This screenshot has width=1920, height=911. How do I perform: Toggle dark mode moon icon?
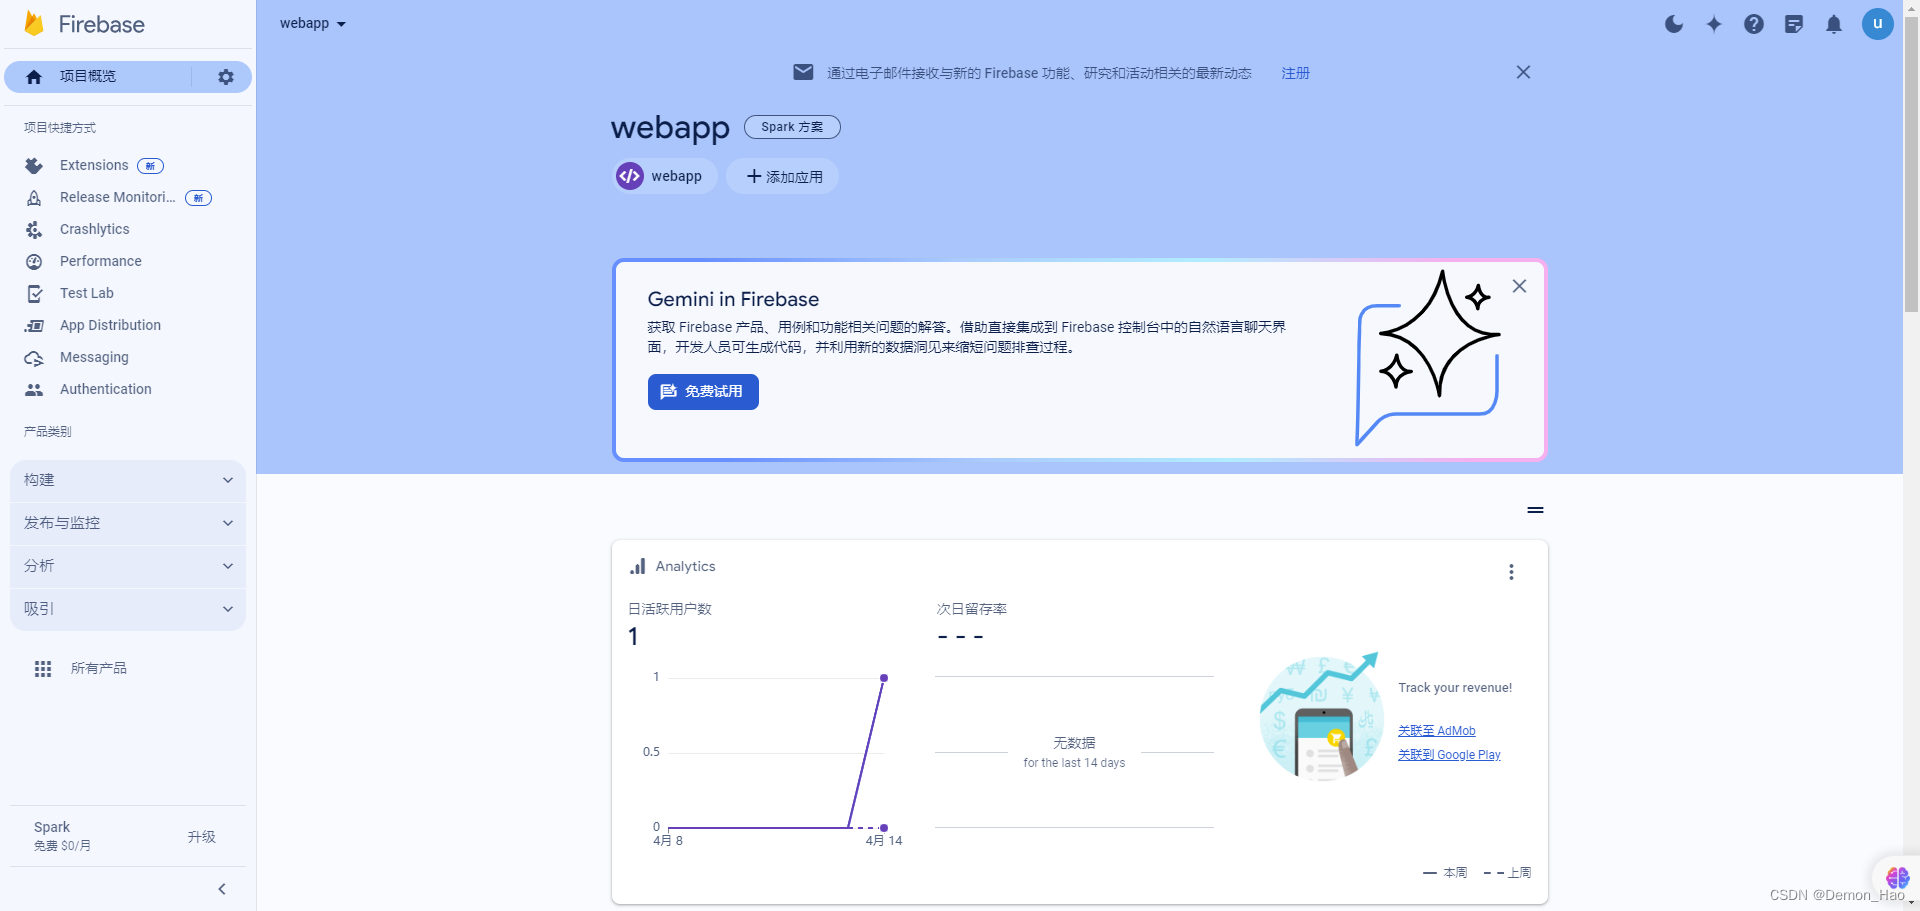[x=1674, y=24]
